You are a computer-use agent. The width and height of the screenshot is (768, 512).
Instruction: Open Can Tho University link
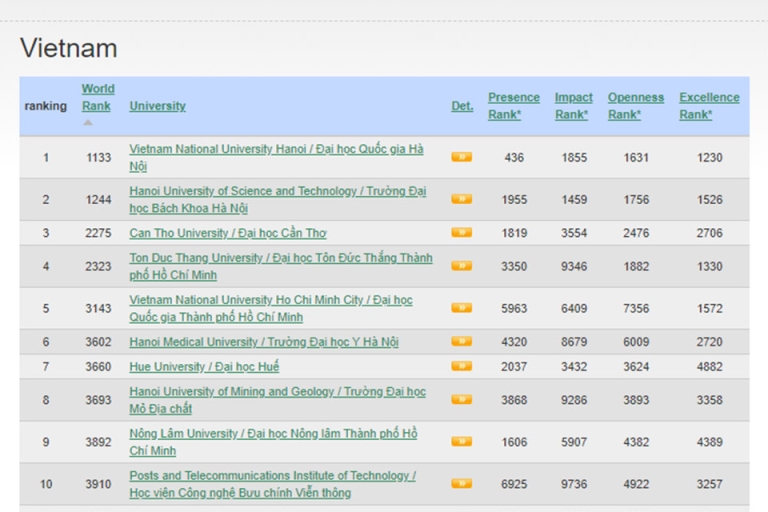[x=228, y=233]
